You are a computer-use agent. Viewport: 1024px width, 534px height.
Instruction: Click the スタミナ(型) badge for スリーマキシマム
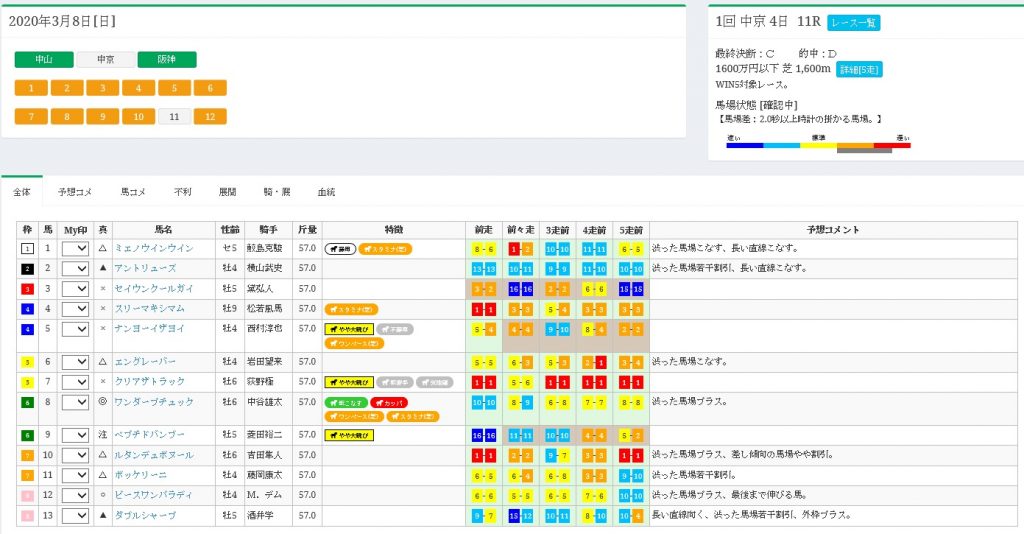point(350,309)
